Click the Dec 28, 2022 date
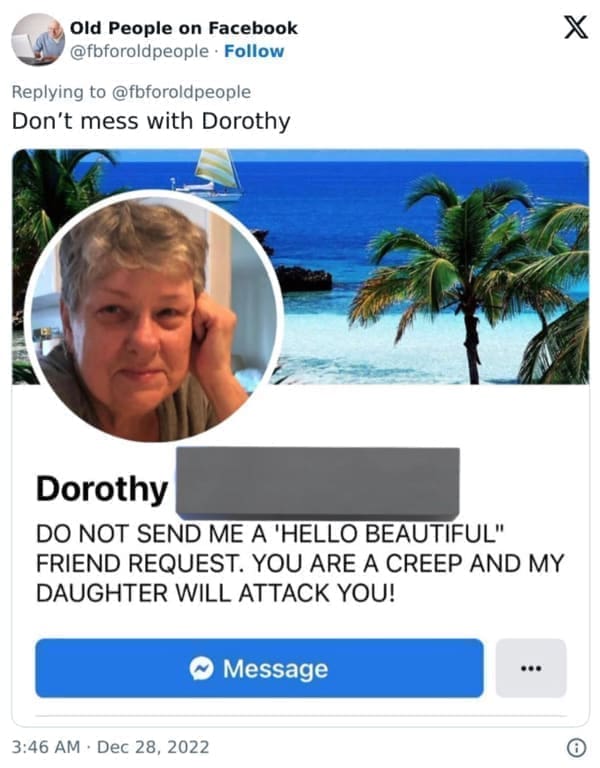 tap(153, 747)
